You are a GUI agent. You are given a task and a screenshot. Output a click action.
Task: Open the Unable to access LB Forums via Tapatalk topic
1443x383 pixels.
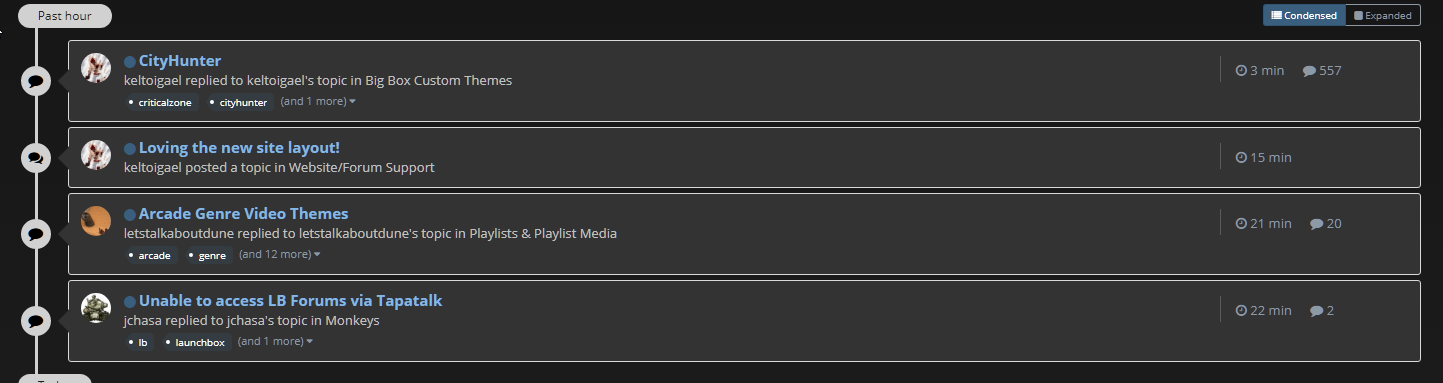coord(290,300)
